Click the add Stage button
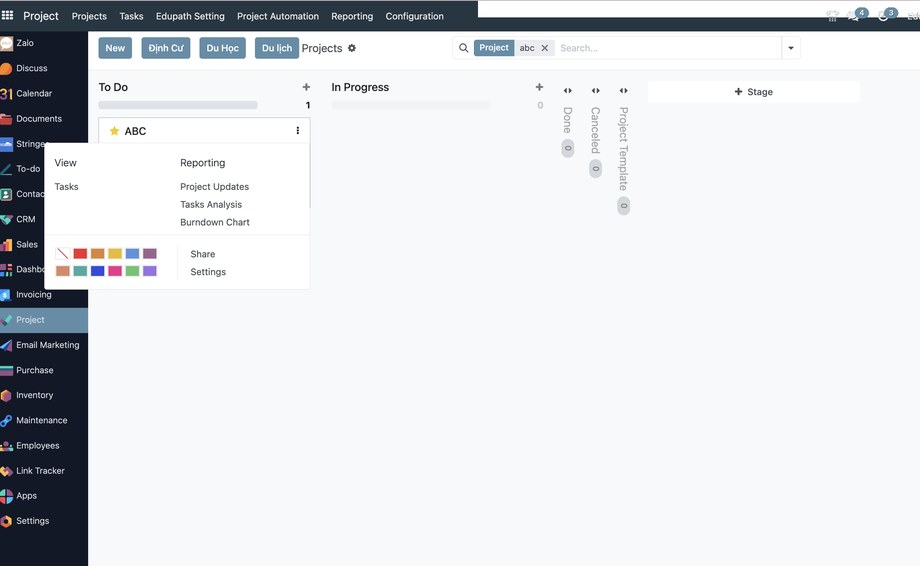This screenshot has width=920, height=566. [x=753, y=91]
